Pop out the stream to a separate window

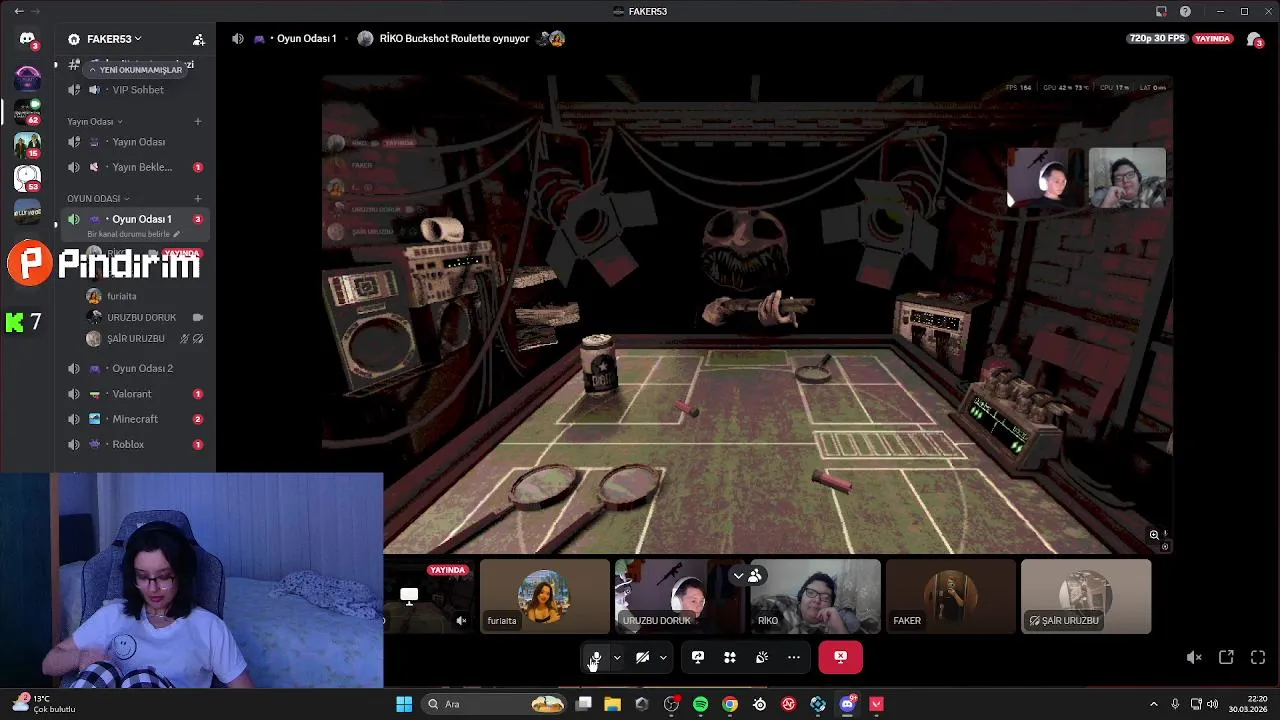pyautogui.click(x=1226, y=657)
